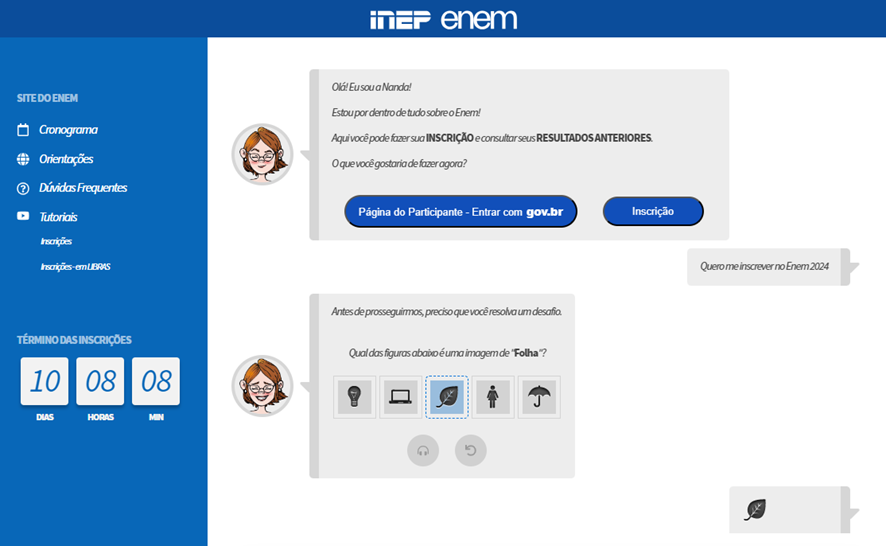Click the 'O que você gostaria de fazer agora?' text

(x=399, y=164)
